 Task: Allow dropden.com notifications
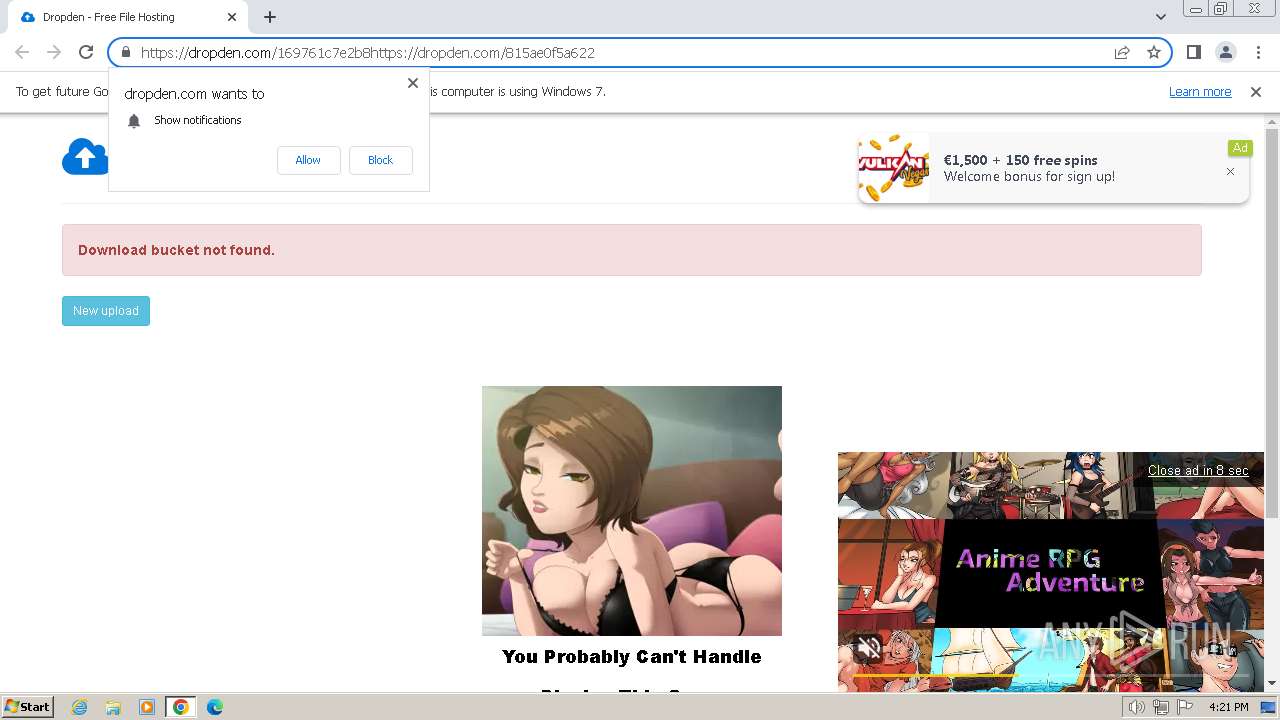[308, 160]
